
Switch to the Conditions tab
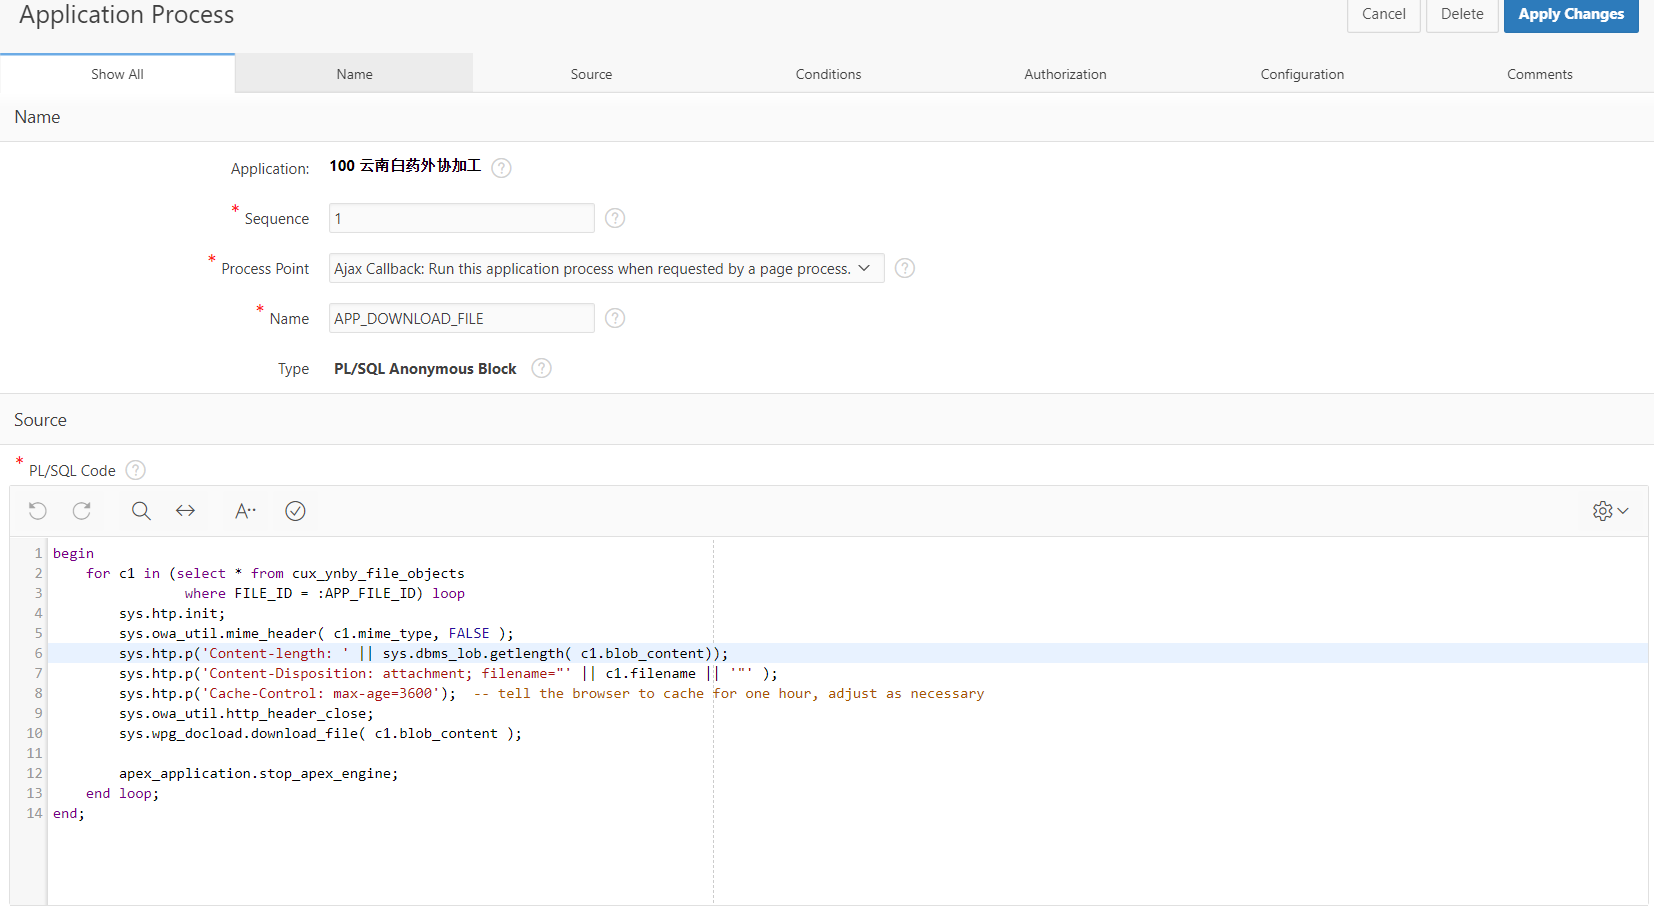click(828, 73)
